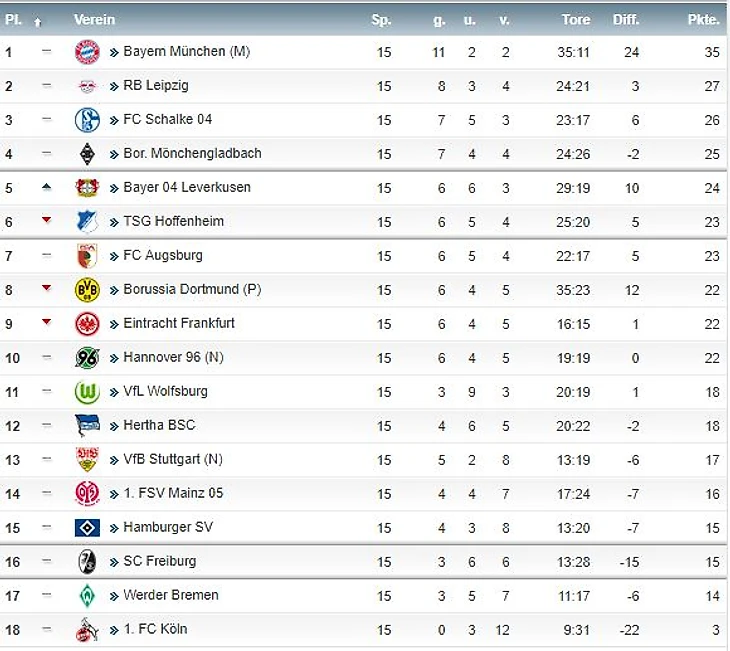Click red down arrow beside Hoffenheim

(x=46, y=221)
